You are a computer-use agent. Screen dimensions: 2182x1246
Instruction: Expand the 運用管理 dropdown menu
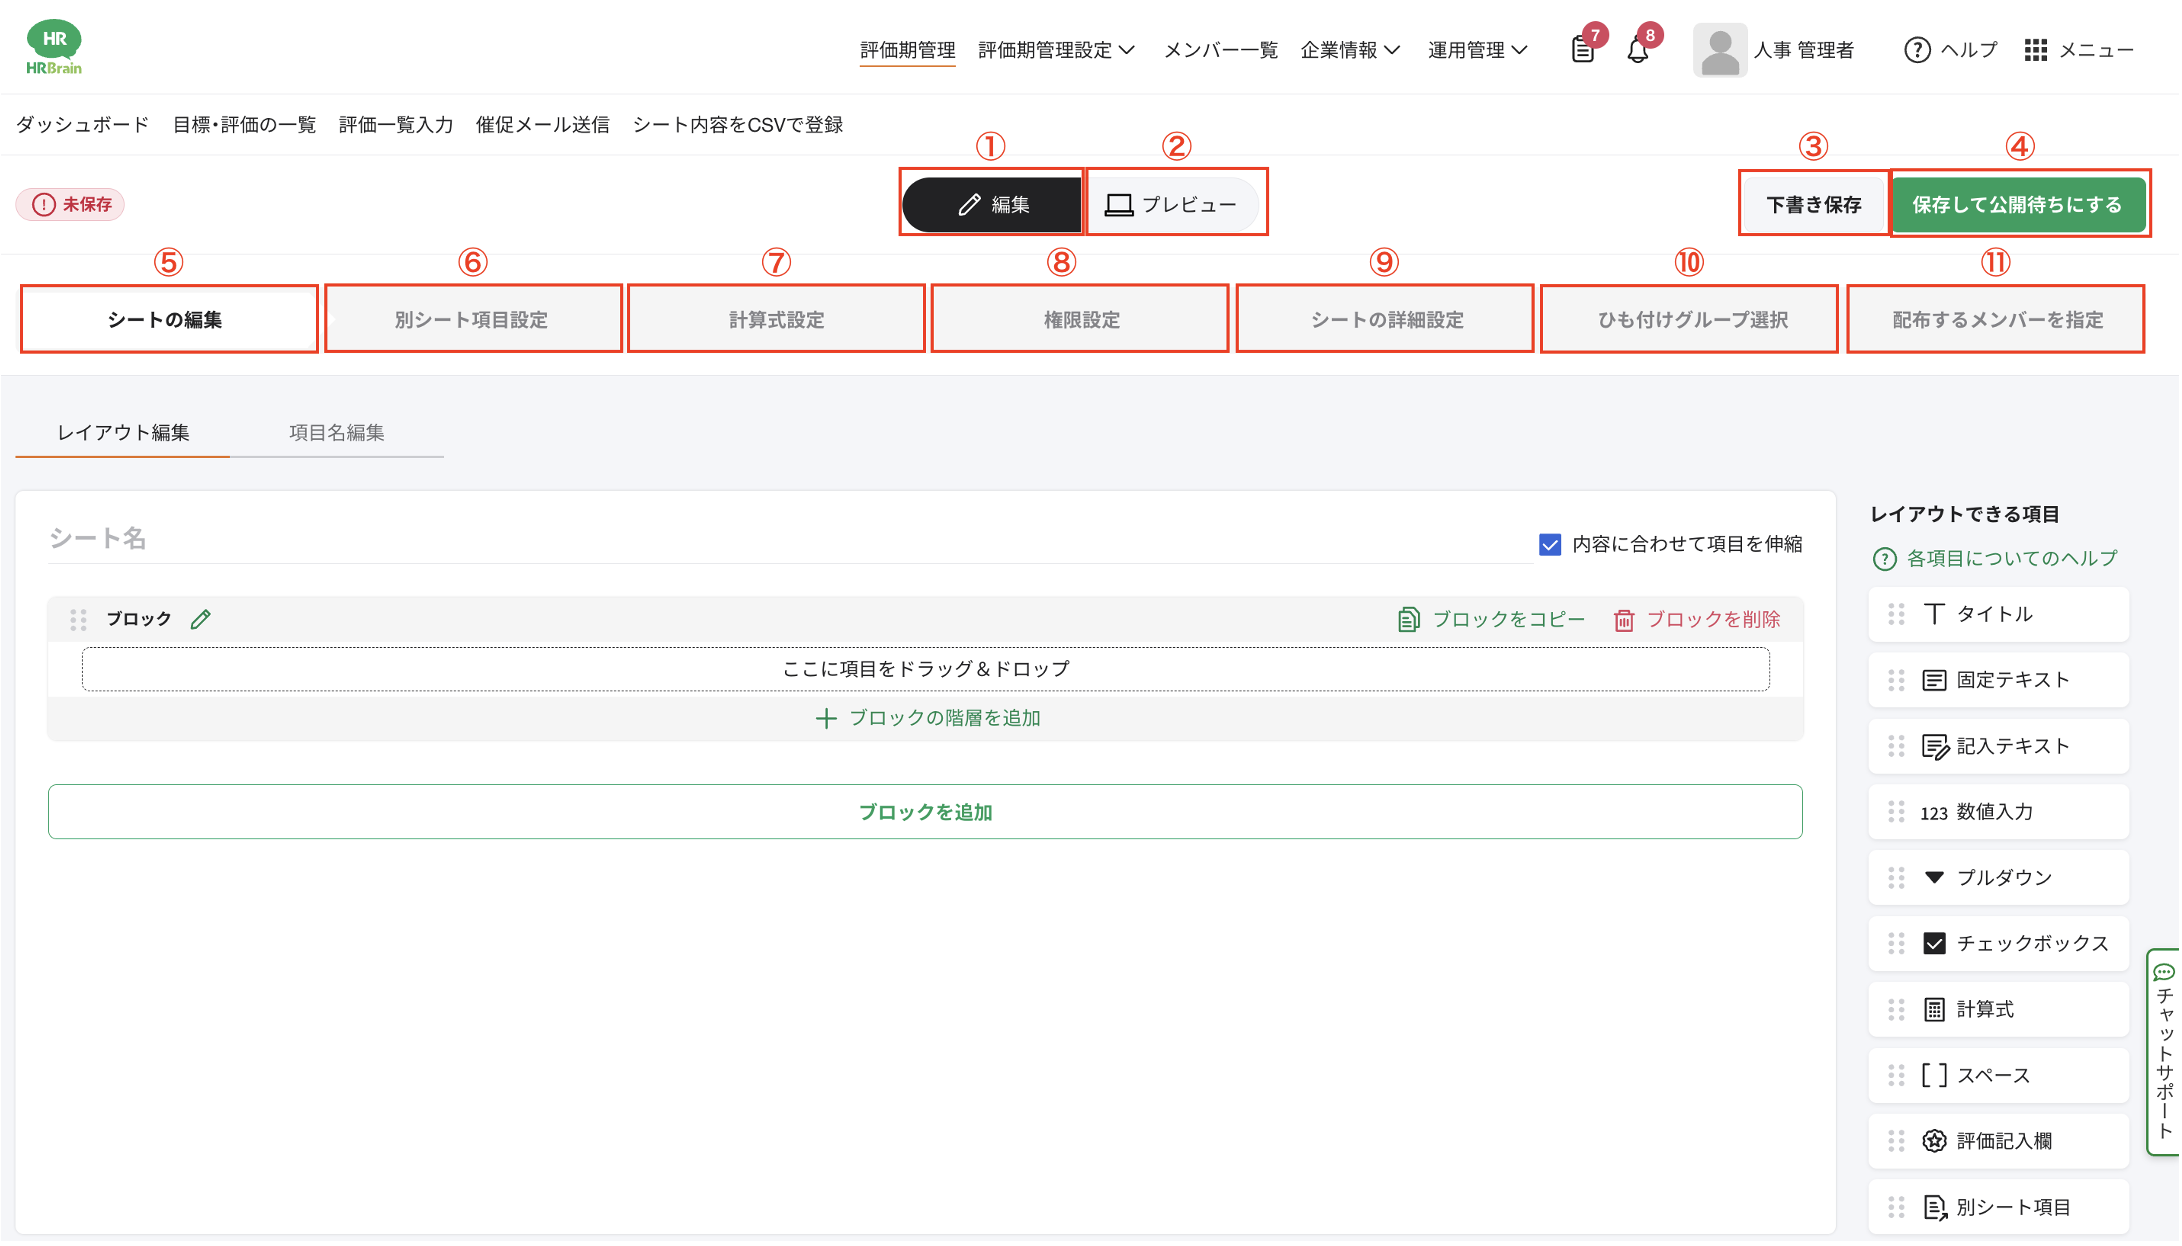pos(1476,50)
